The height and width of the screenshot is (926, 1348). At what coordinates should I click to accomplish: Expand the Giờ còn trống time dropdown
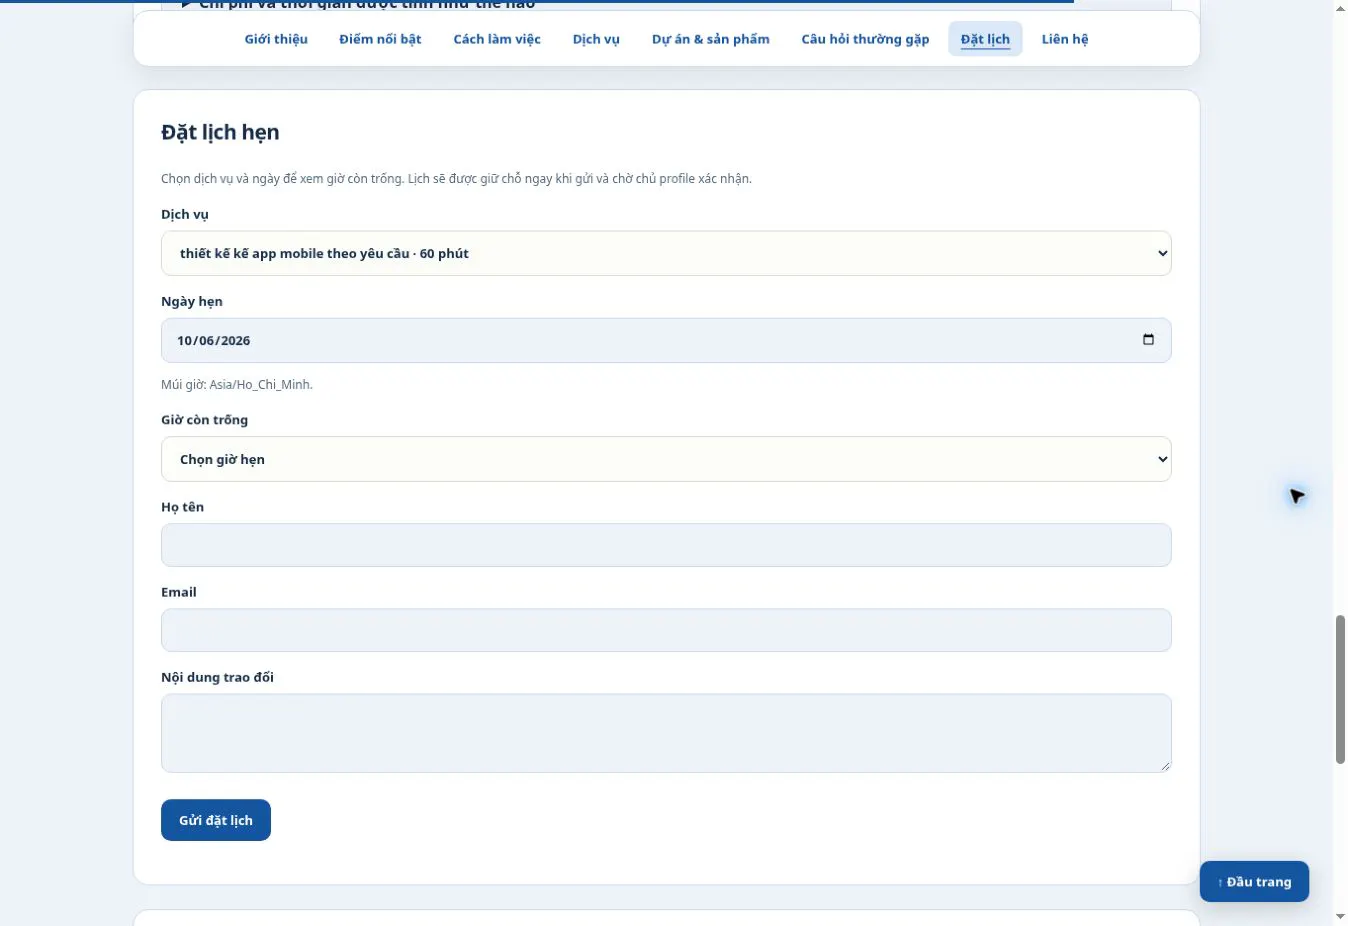tap(666, 460)
